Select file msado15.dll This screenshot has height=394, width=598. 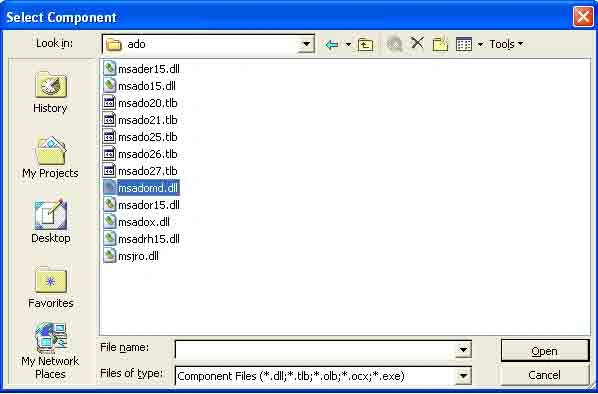point(140,86)
